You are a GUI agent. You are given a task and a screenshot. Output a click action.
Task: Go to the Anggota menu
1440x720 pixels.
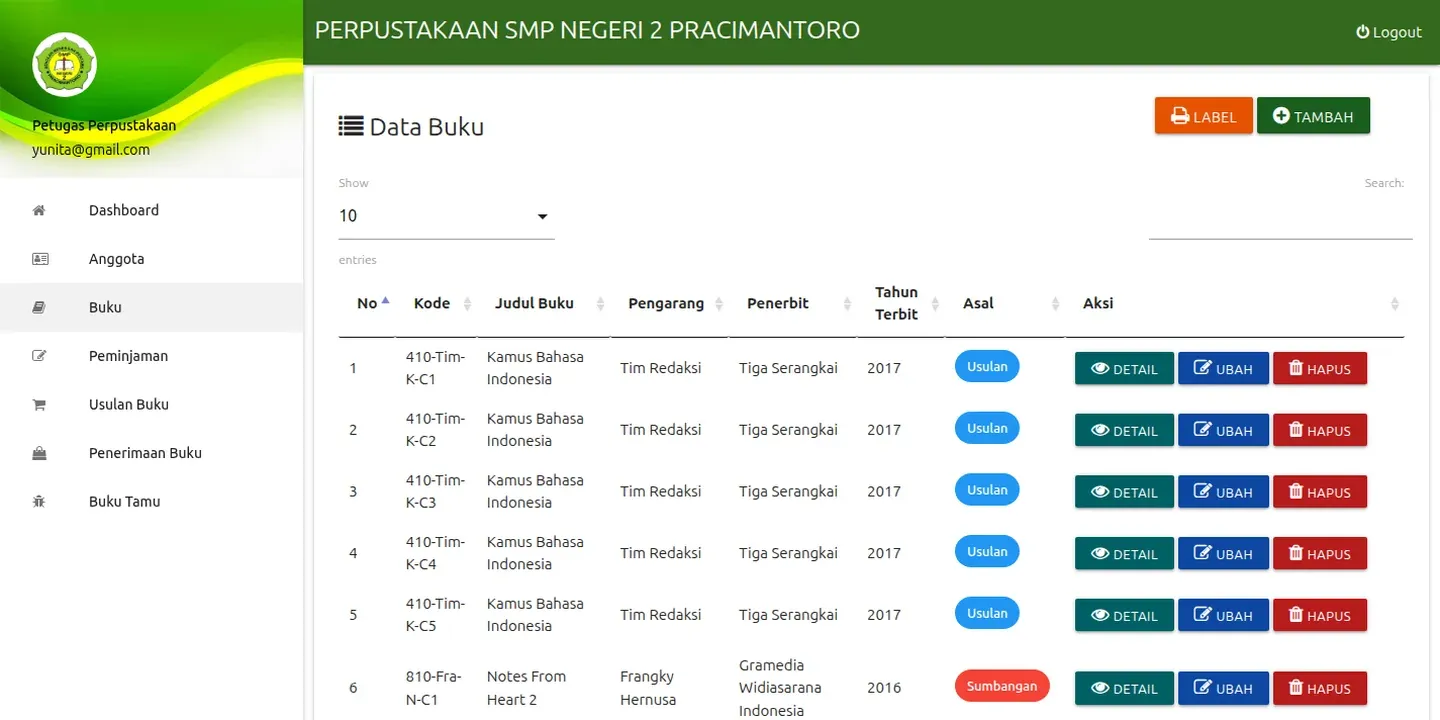[152, 259]
